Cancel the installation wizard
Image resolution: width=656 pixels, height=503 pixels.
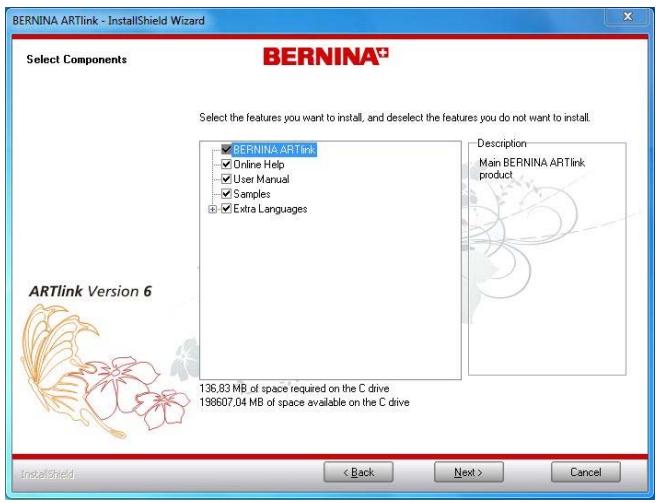pyautogui.click(x=586, y=472)
